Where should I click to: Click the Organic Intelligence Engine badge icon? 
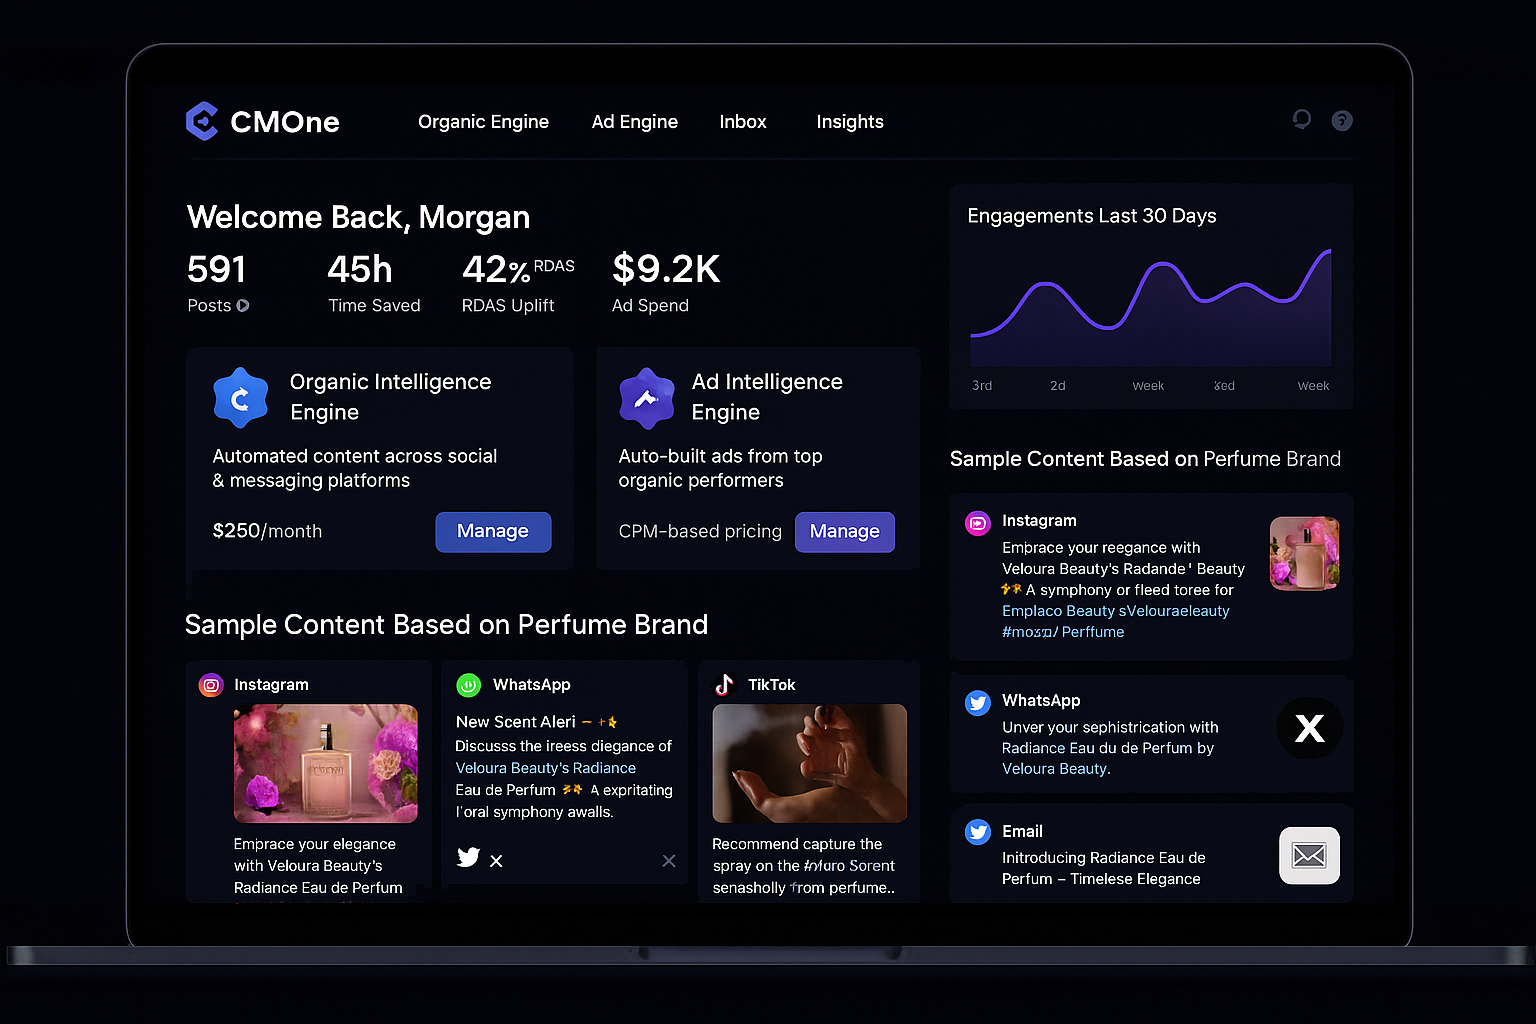click(x=240, y=397)
